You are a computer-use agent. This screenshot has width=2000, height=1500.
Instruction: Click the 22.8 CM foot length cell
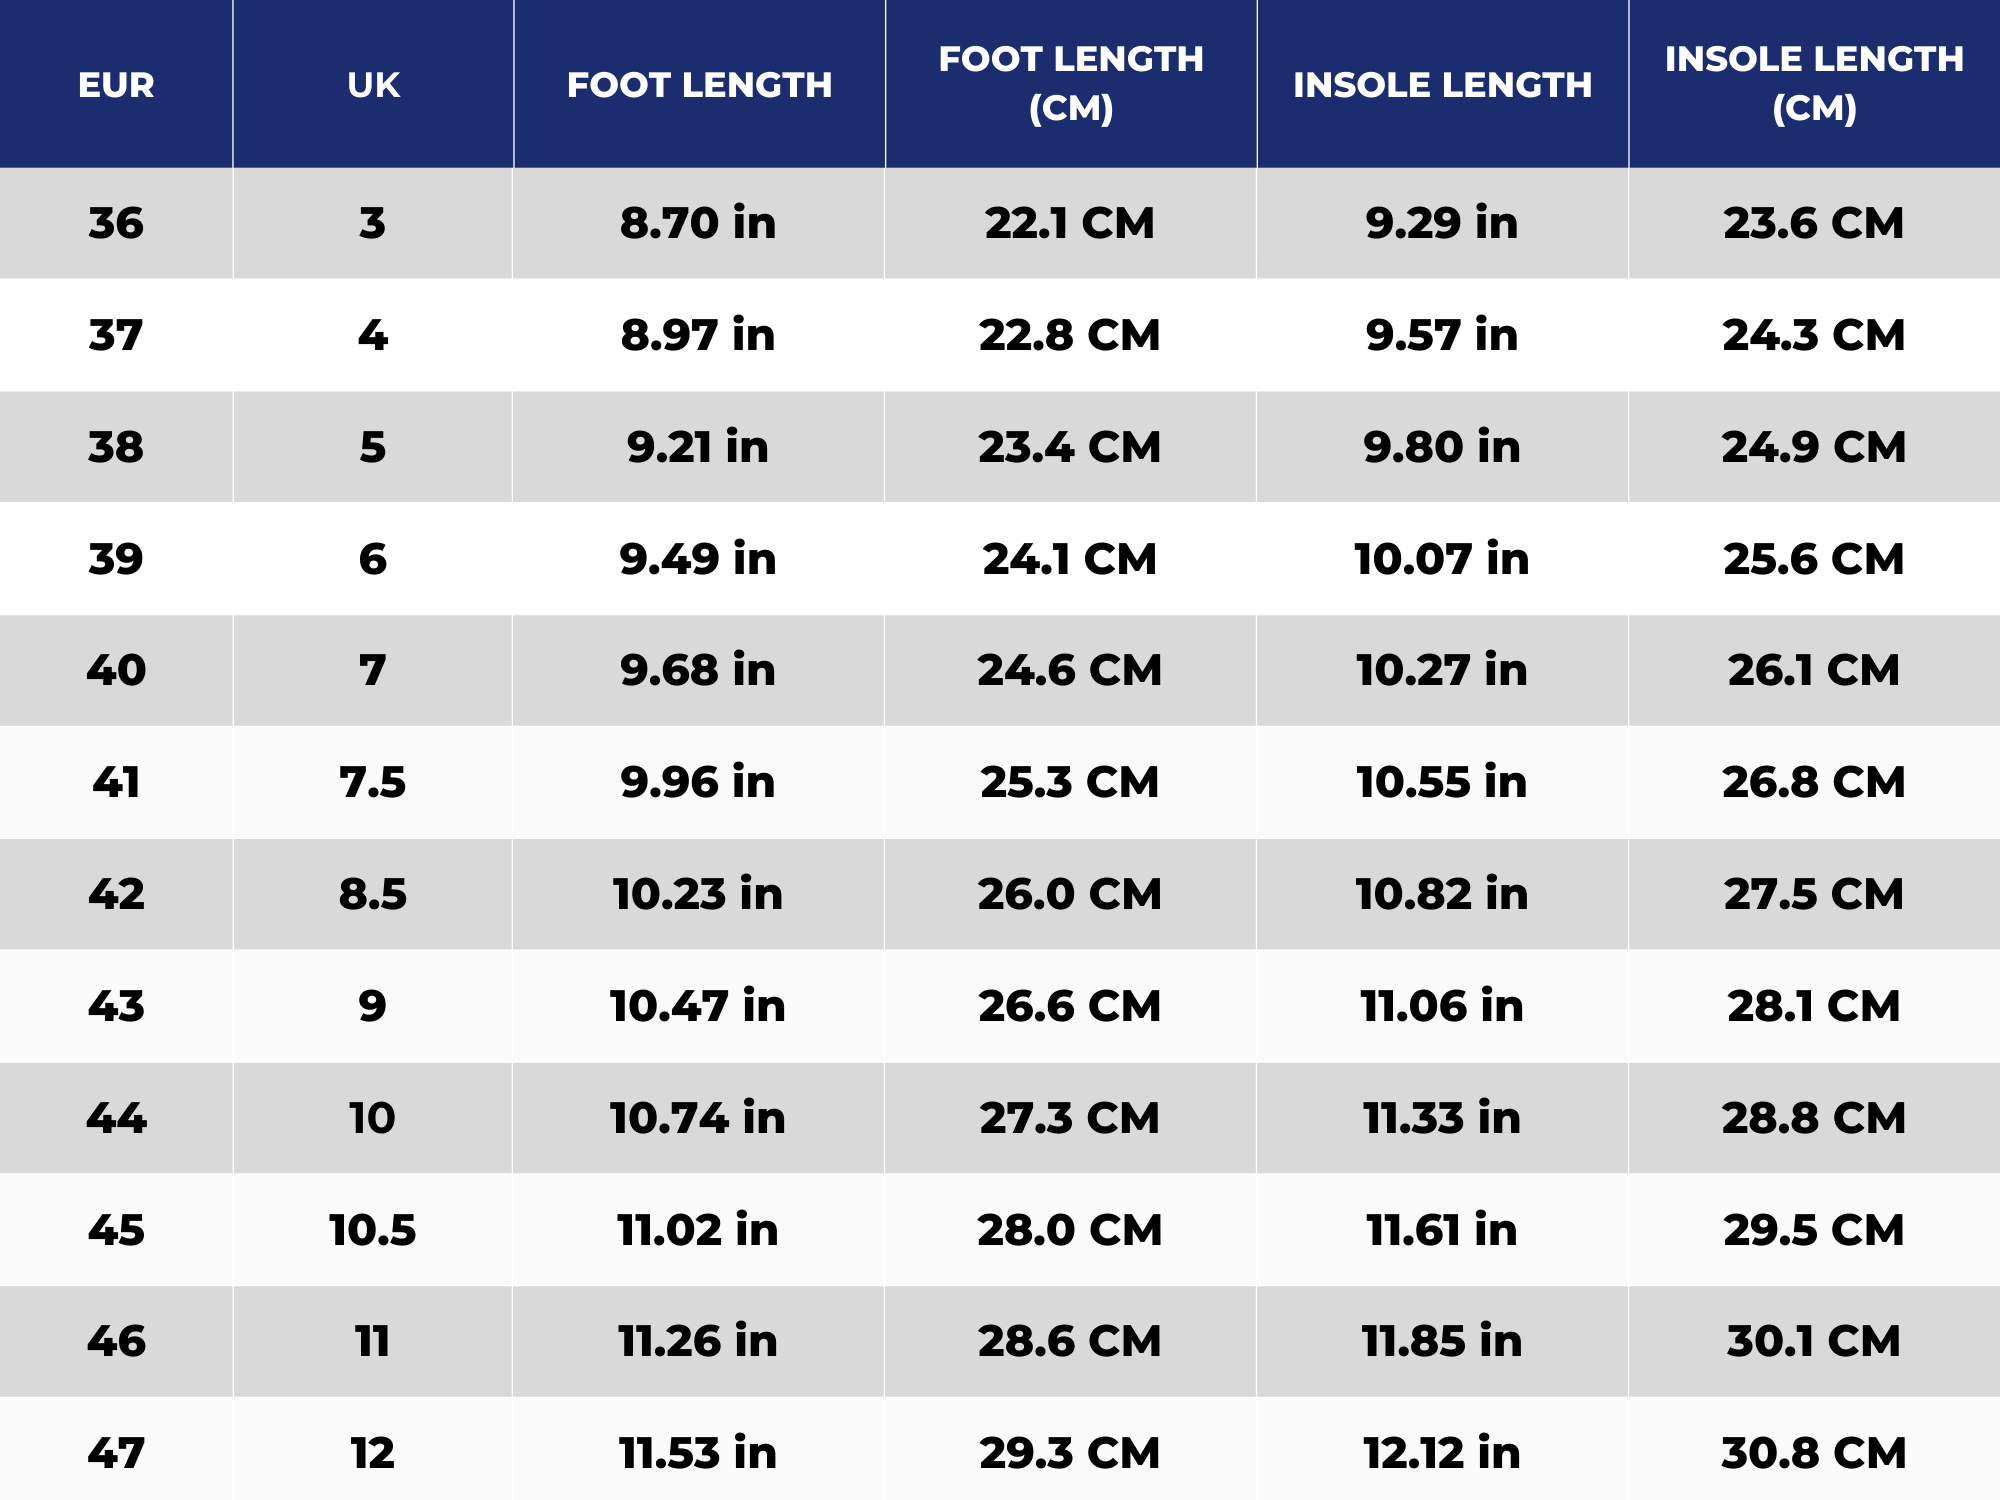1070,335
